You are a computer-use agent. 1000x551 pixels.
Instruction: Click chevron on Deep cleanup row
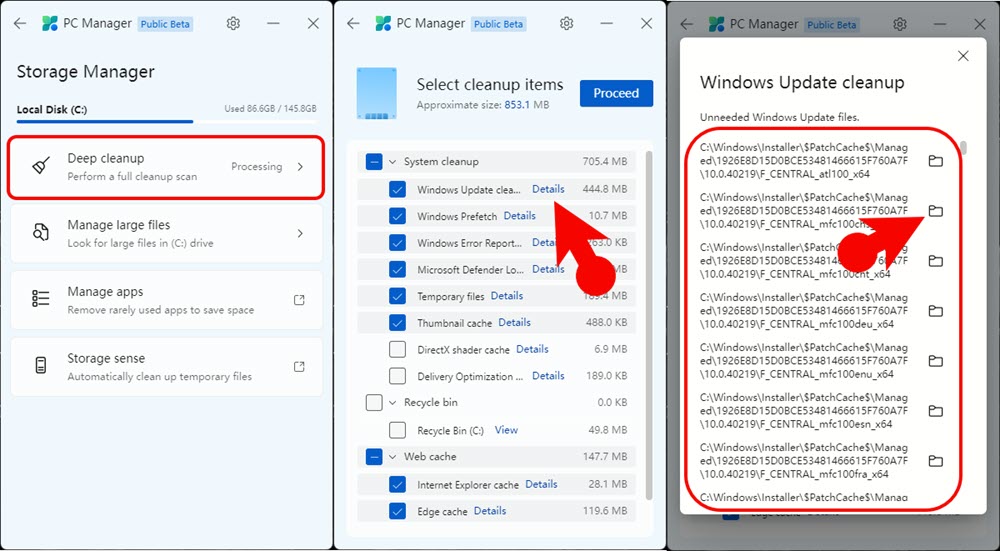coord(300,166)
